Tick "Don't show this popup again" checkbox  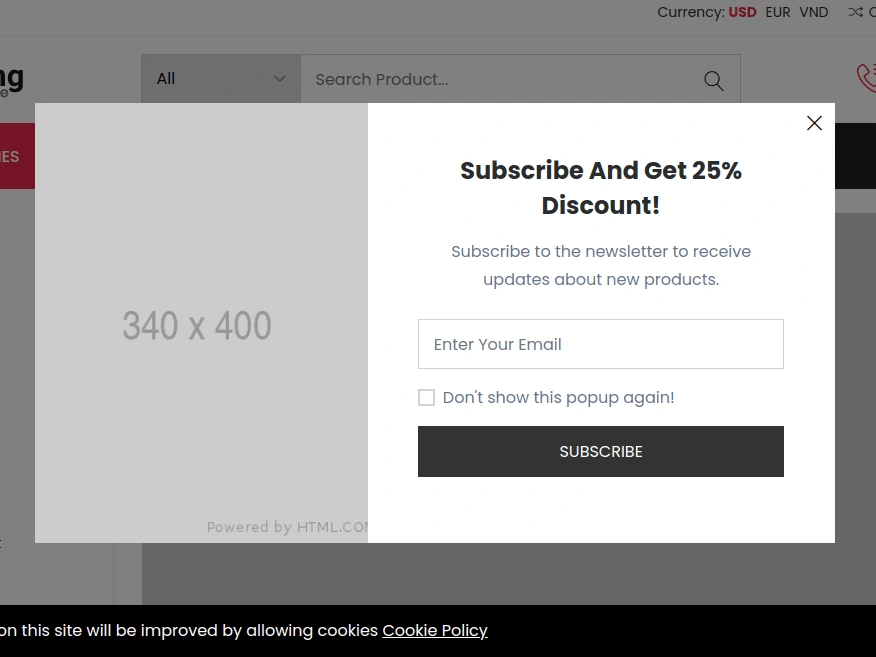click(x=427, y=398)
